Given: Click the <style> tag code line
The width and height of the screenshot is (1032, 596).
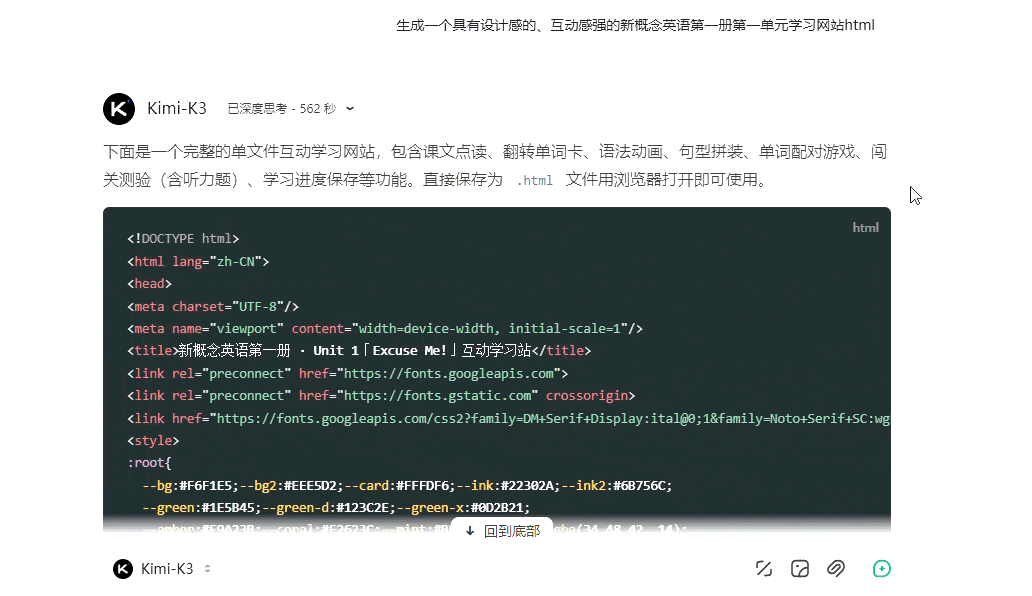Looking at the screenshot, I should (153, 440).
